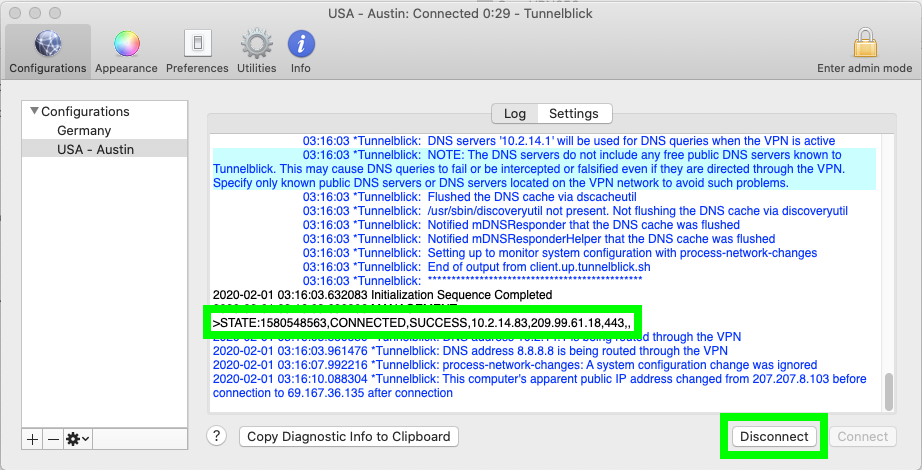Click the window title 'USA - Austin: Connected'
Image resolution: width=922 pixels, height=470 pixels.
460,13
